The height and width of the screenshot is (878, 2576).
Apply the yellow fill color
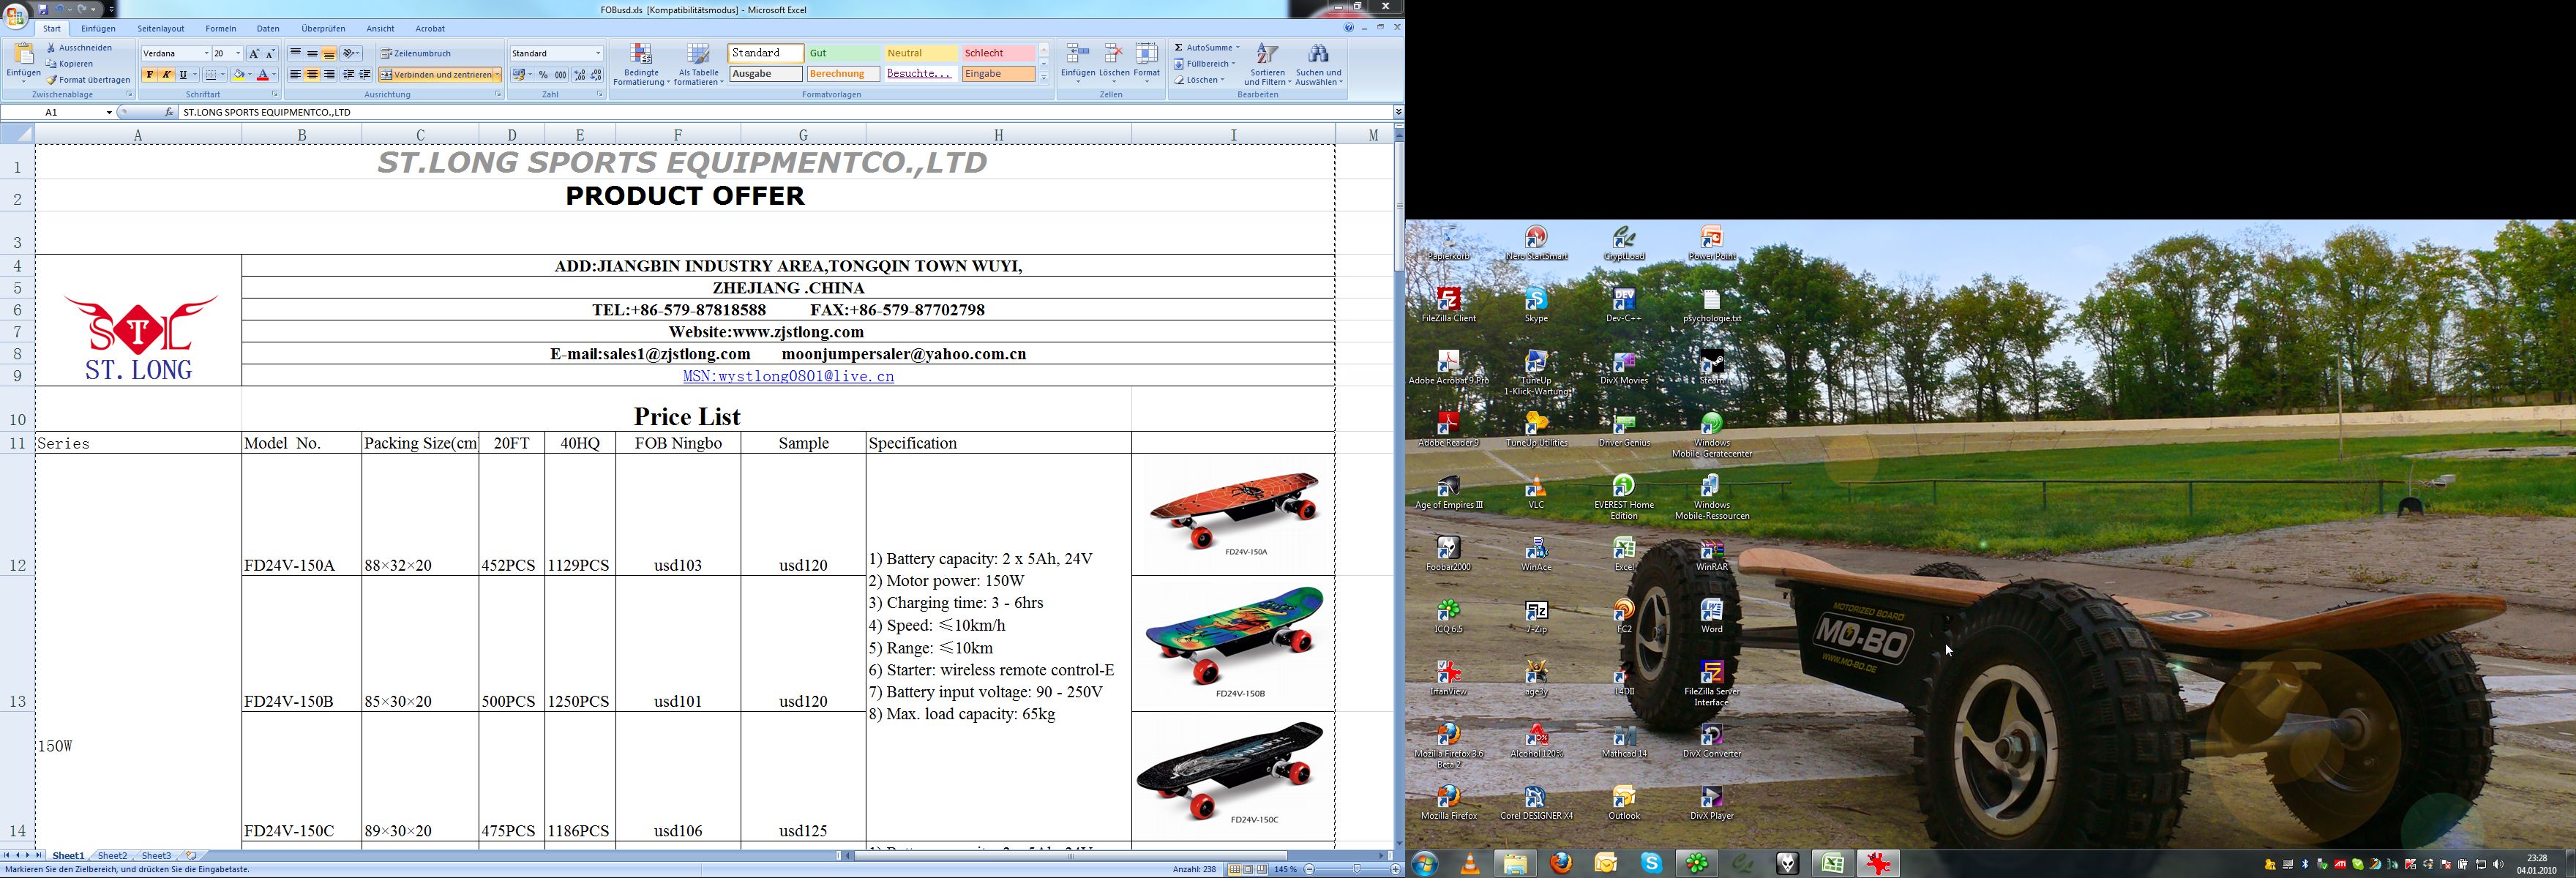click(238, 75)
